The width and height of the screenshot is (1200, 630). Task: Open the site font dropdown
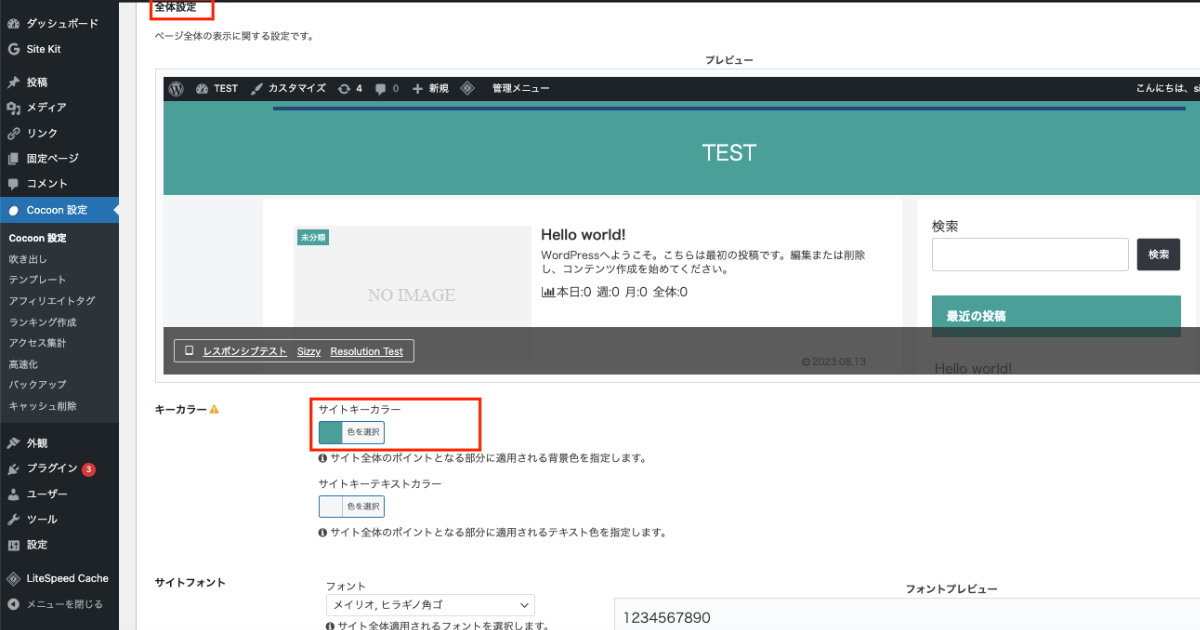coord(430,605)
